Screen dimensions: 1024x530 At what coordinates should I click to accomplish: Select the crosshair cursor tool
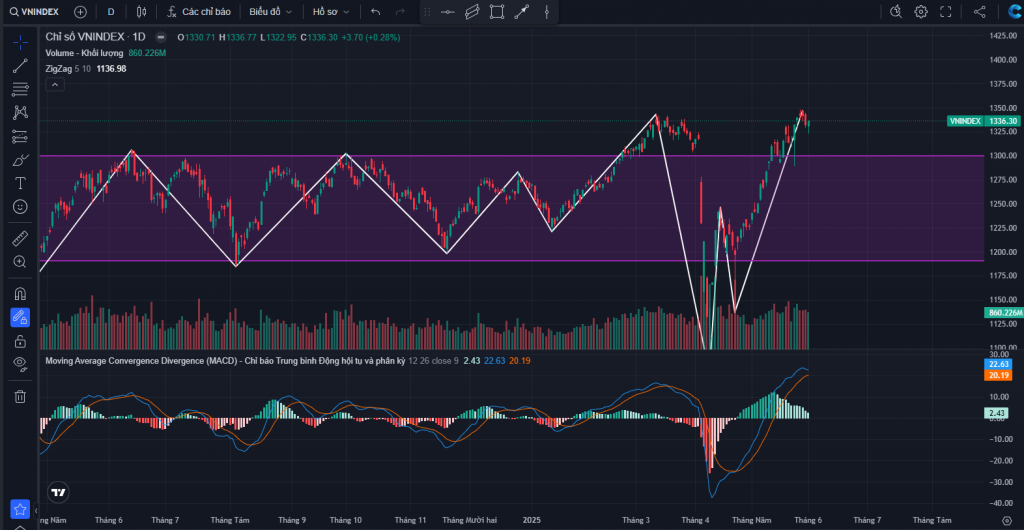(20, 43)
